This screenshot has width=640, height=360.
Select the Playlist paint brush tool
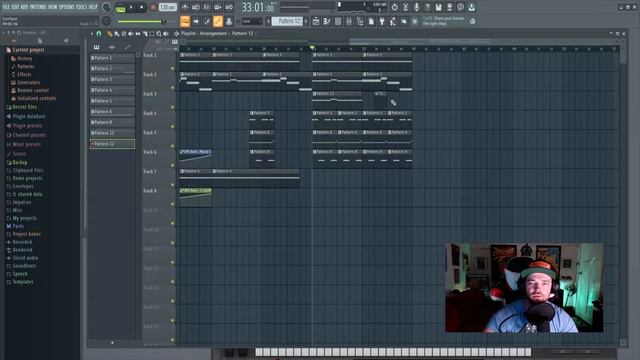pos(117,34)
